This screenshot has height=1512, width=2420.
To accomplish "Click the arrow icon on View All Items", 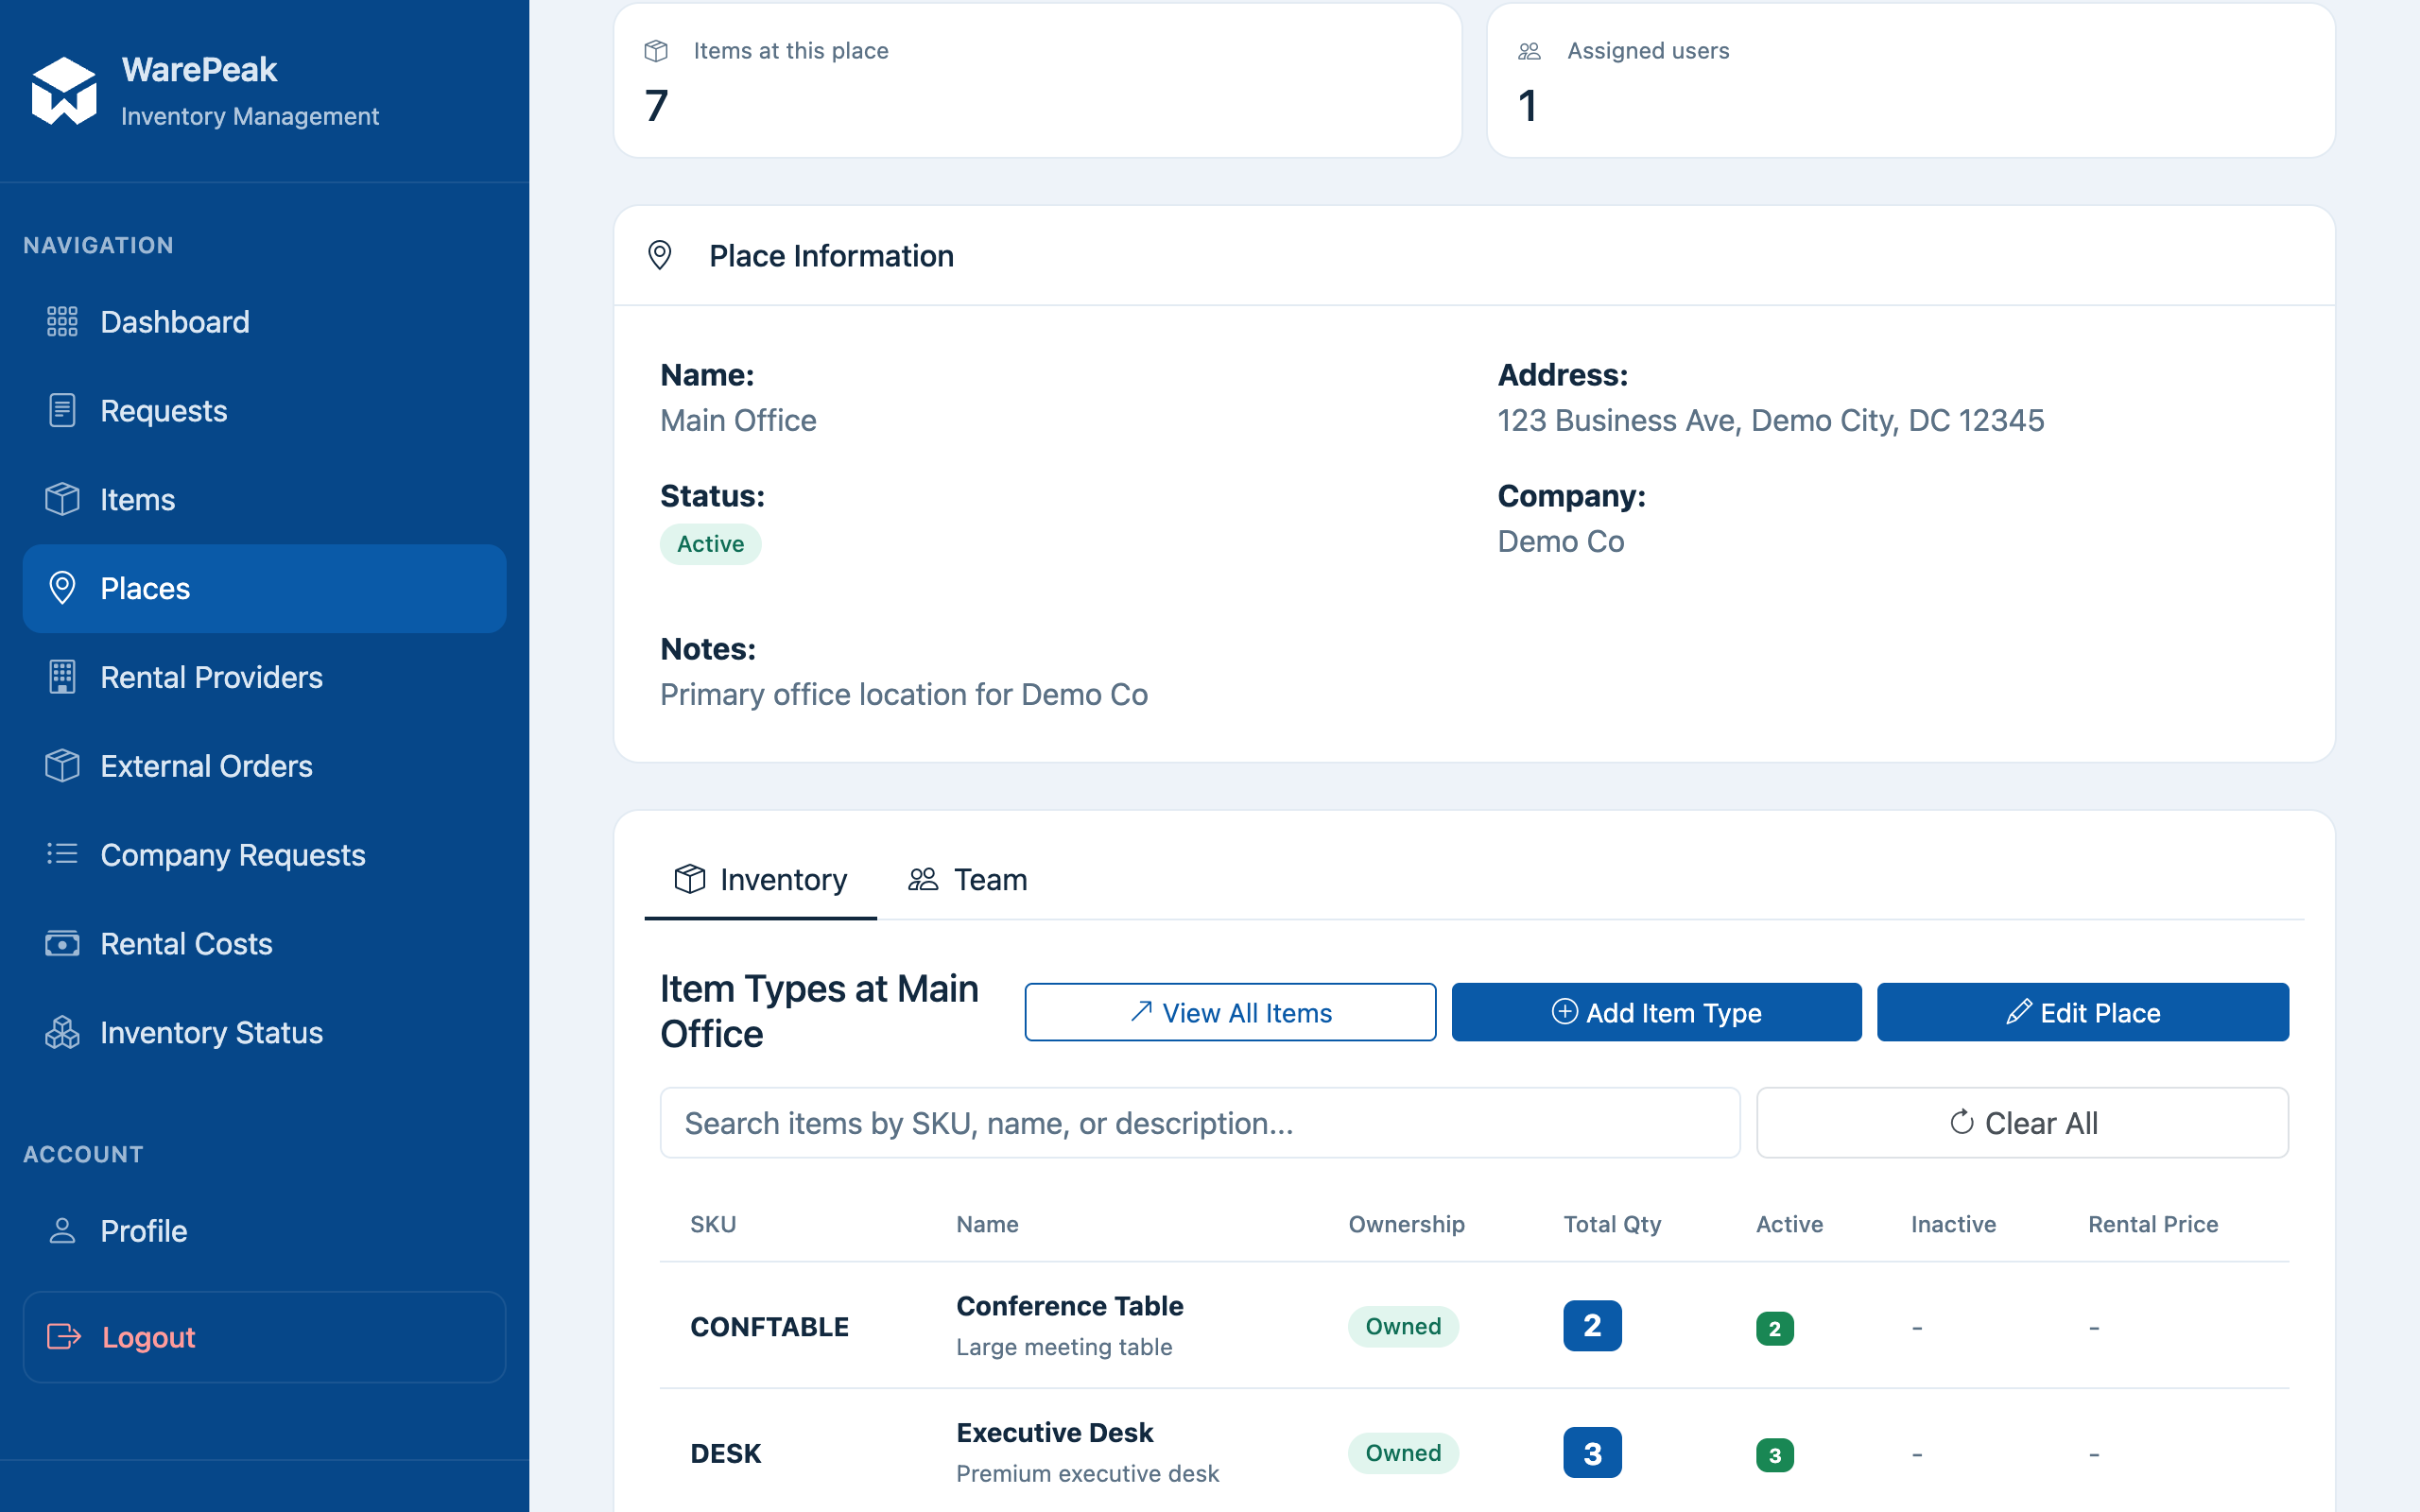I will point(1141,1012).
